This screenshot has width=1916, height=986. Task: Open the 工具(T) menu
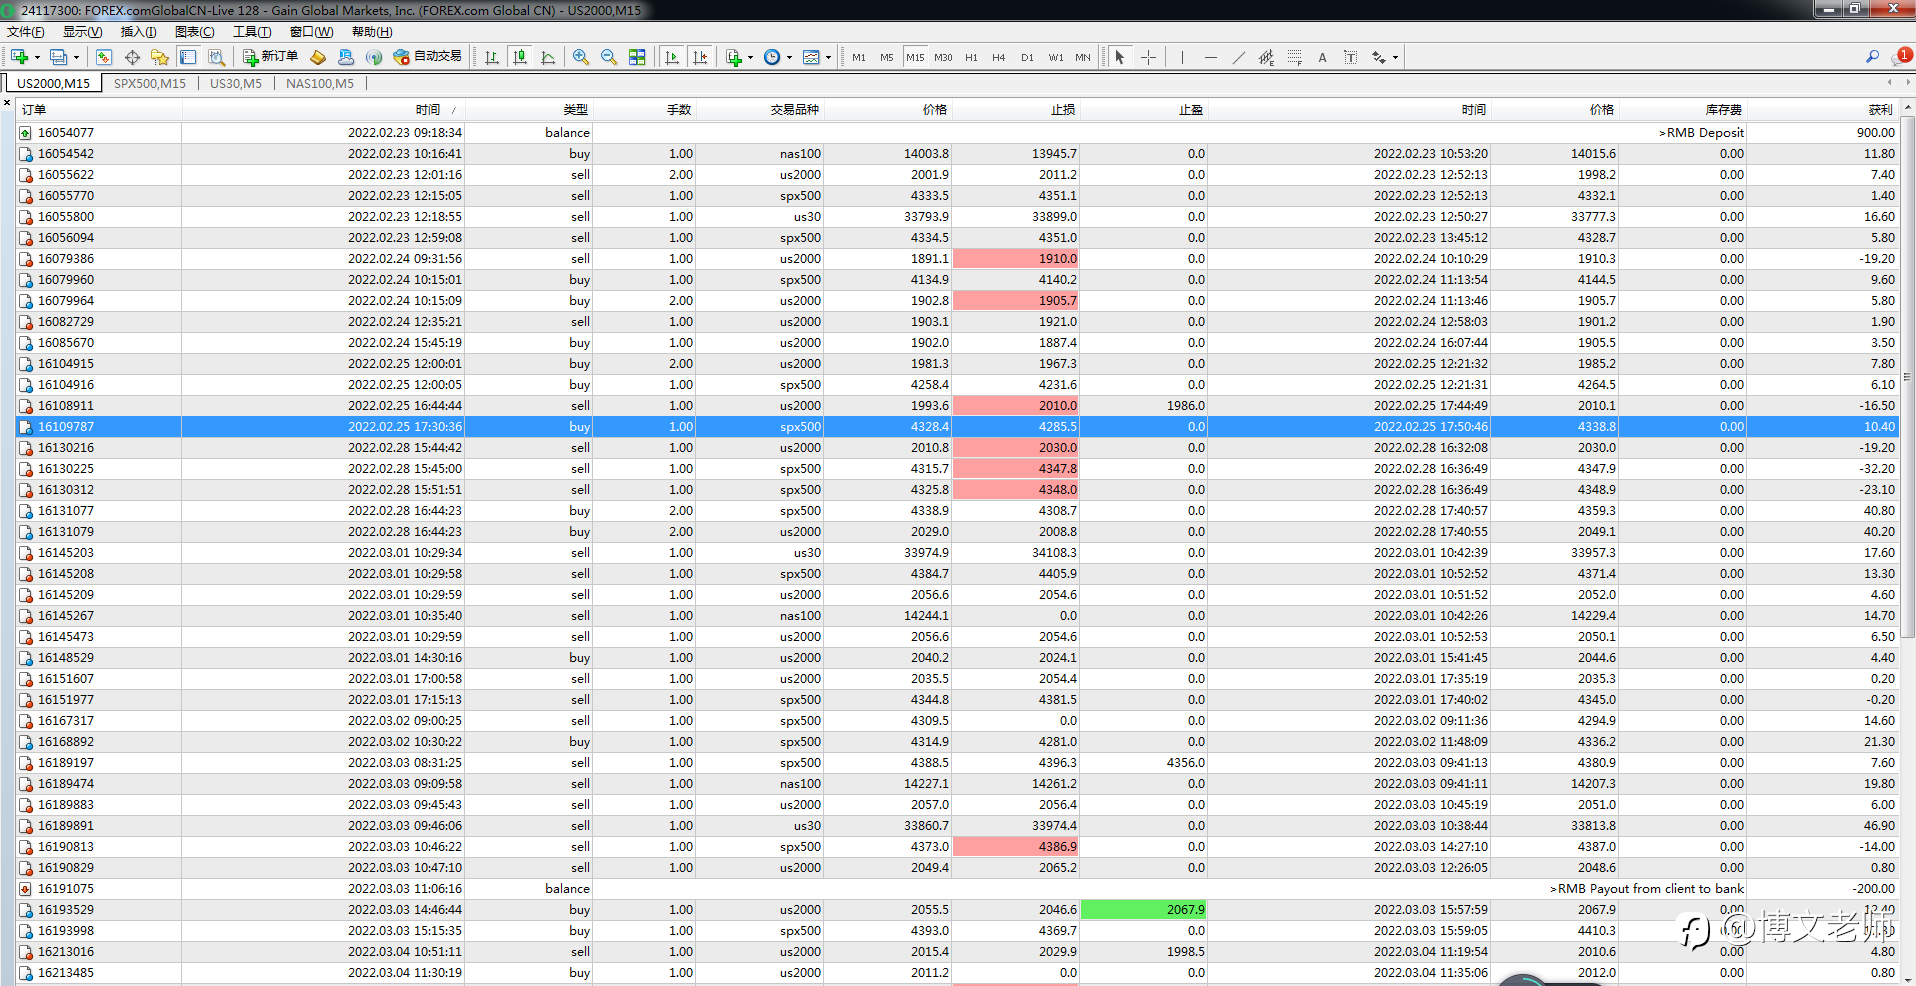(x=252, y=32)
